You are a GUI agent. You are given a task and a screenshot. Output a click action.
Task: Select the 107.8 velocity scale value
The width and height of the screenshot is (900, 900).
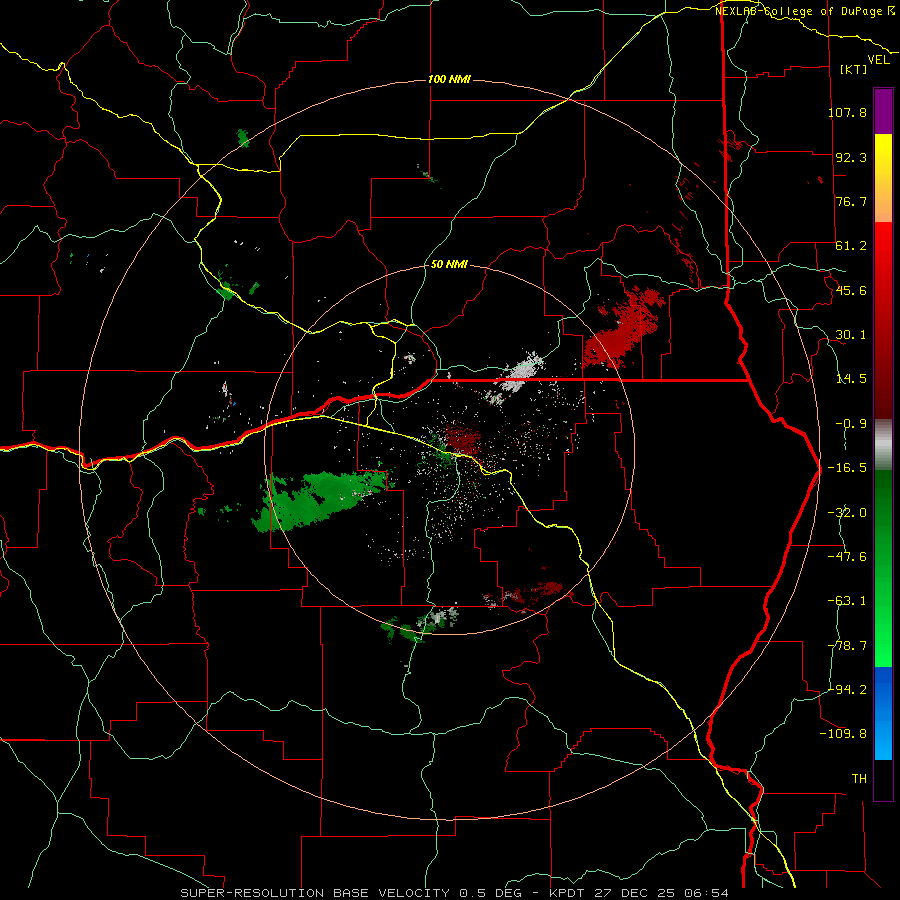coord(847,112)
